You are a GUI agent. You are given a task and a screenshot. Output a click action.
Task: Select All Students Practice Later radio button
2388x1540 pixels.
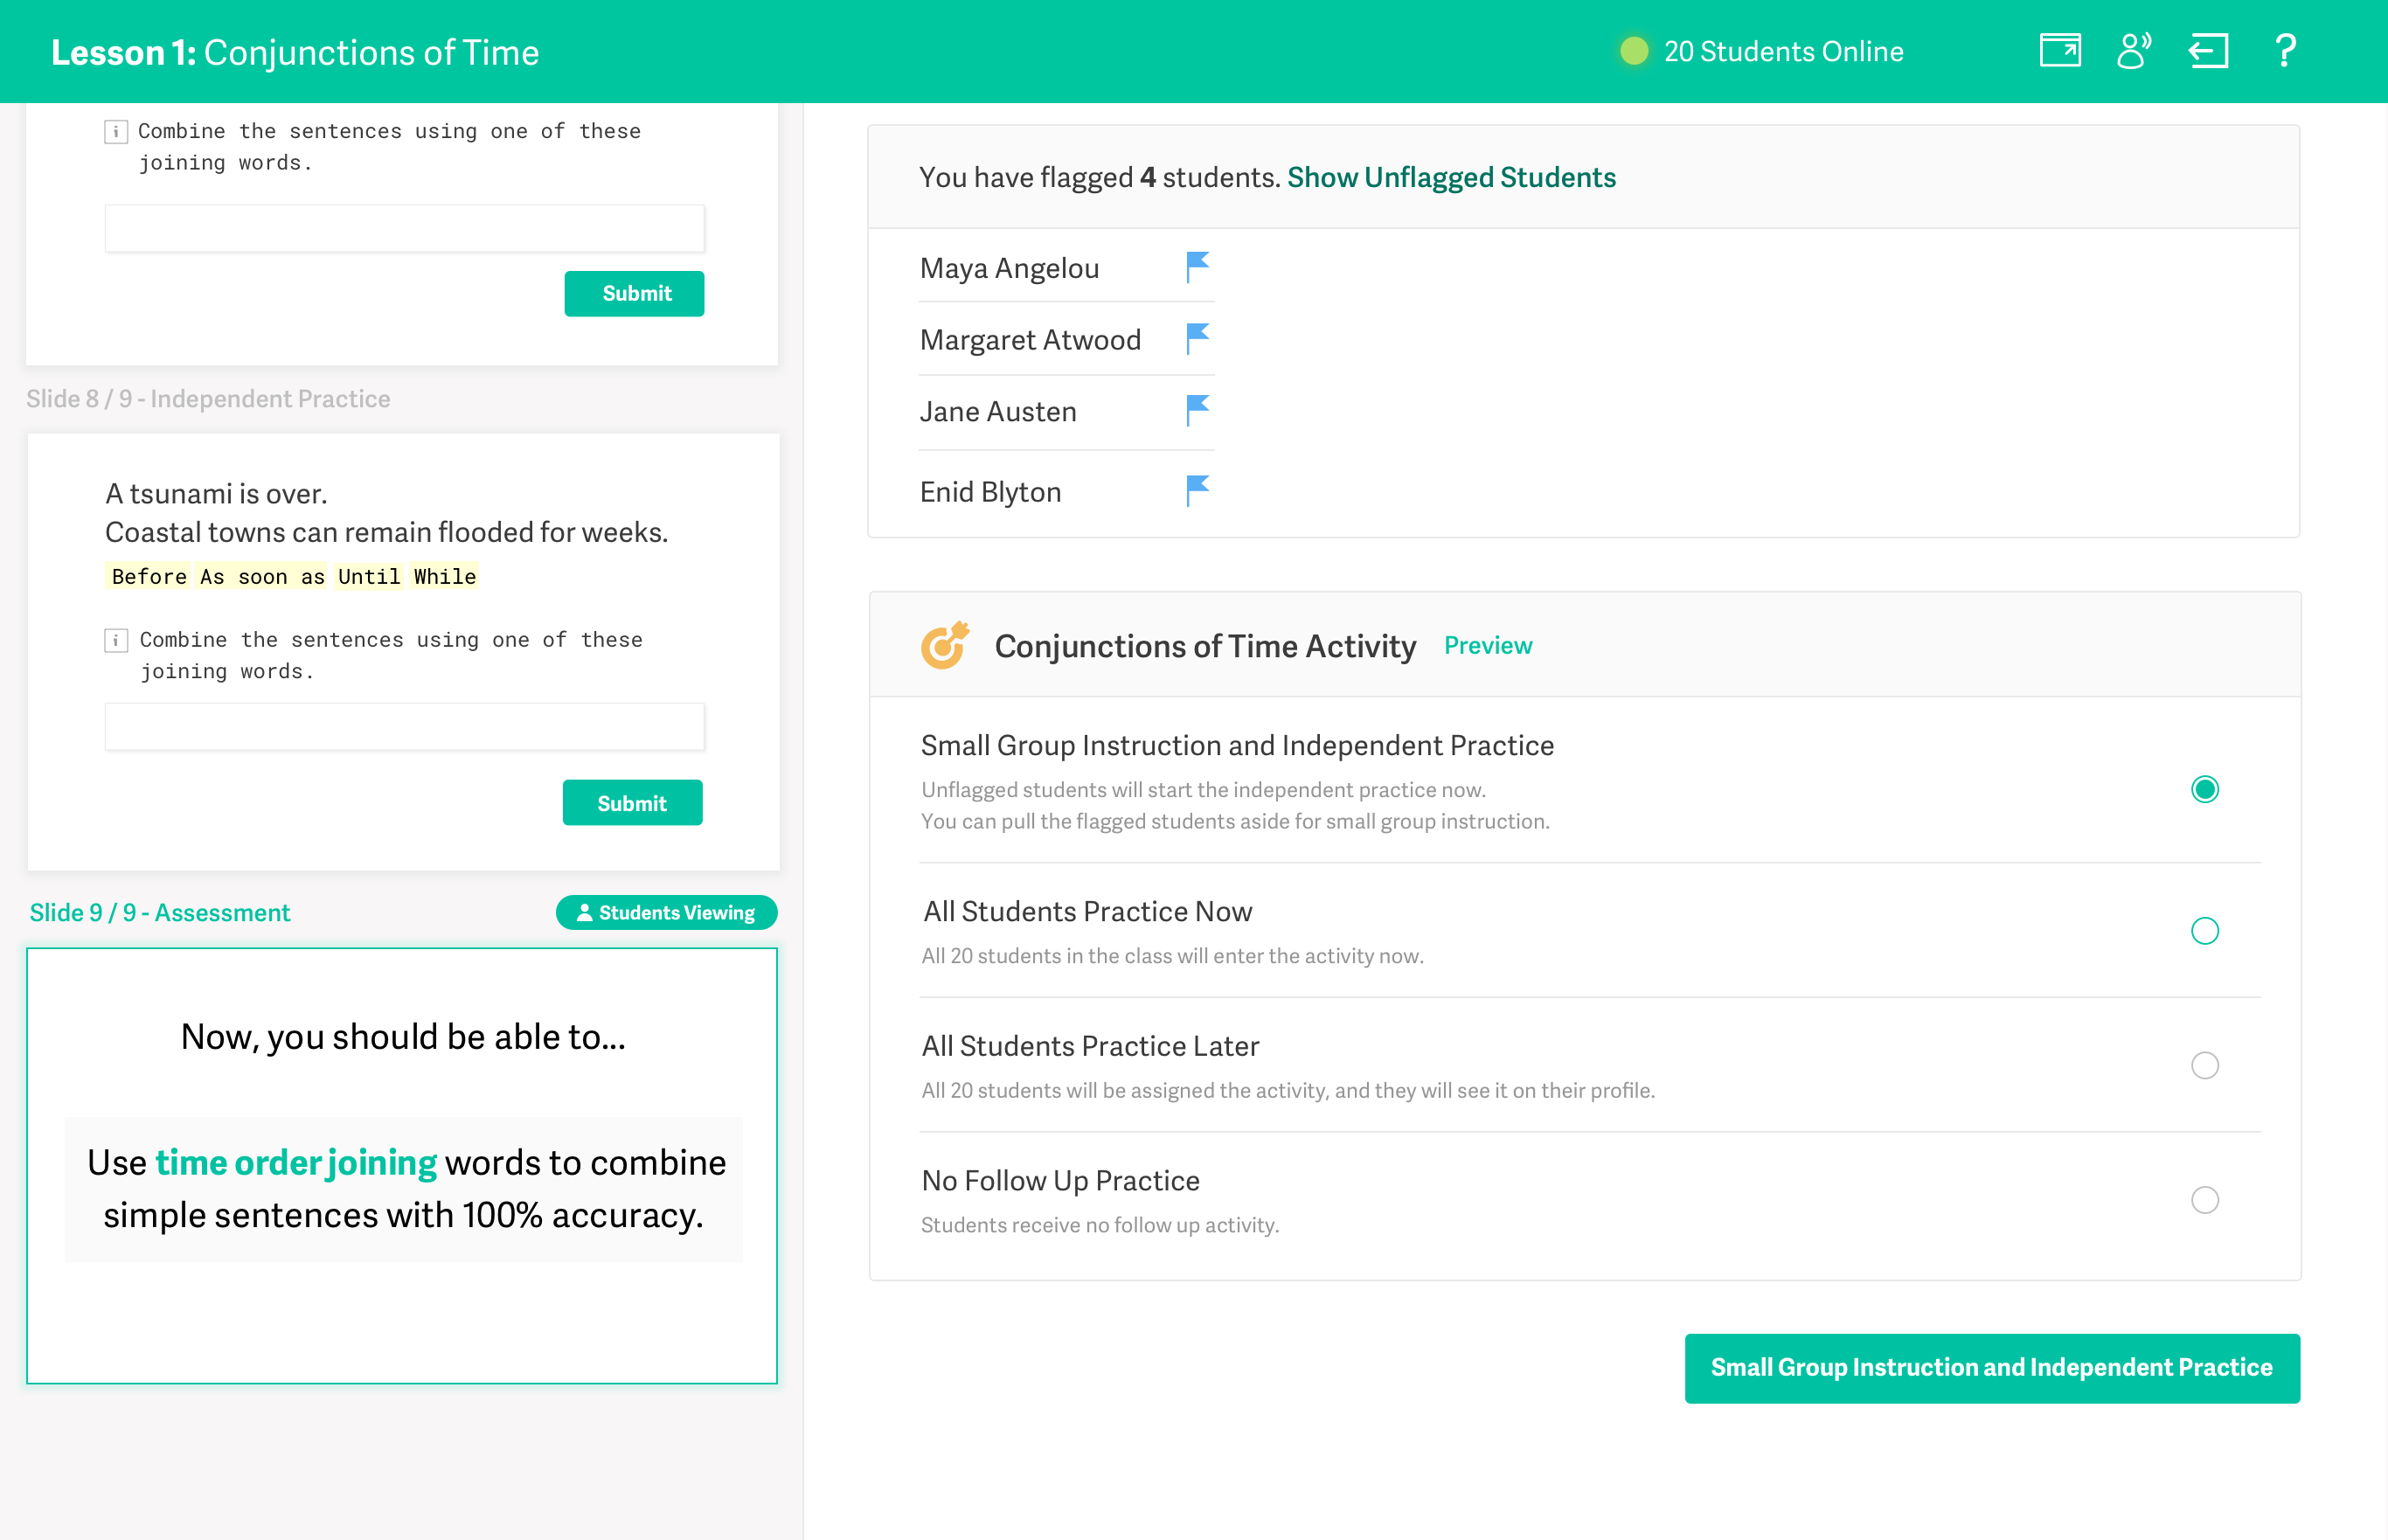click(2205, 1065)
